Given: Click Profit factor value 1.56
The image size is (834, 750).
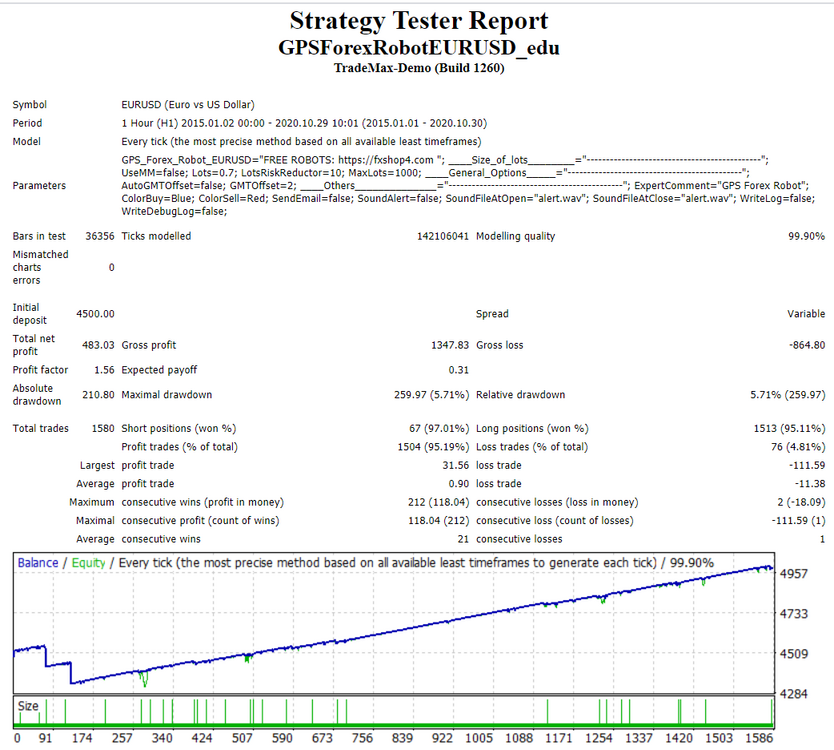Looking at the screenshot, I should (x=104, y=370).
